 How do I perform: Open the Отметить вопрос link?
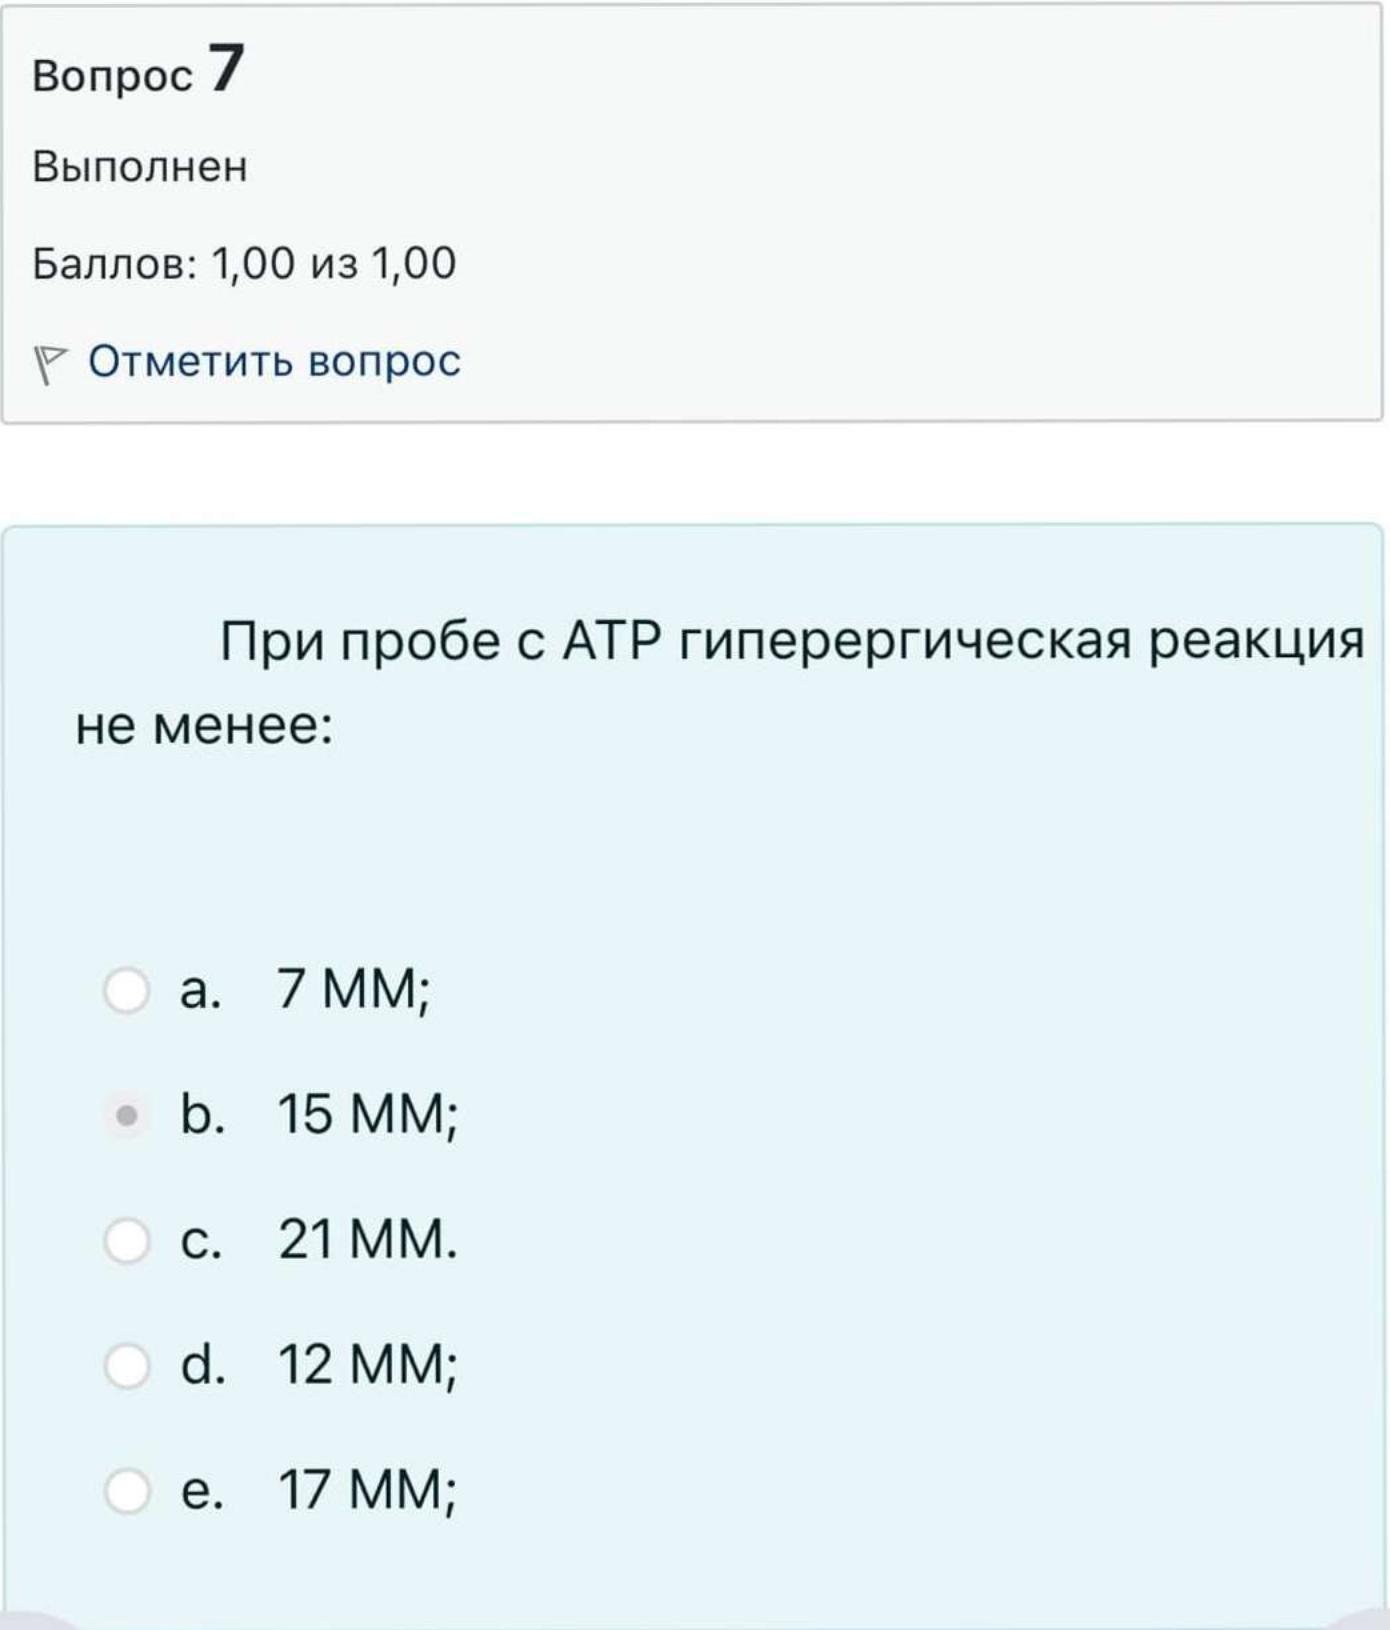click(x=274, y=361)
